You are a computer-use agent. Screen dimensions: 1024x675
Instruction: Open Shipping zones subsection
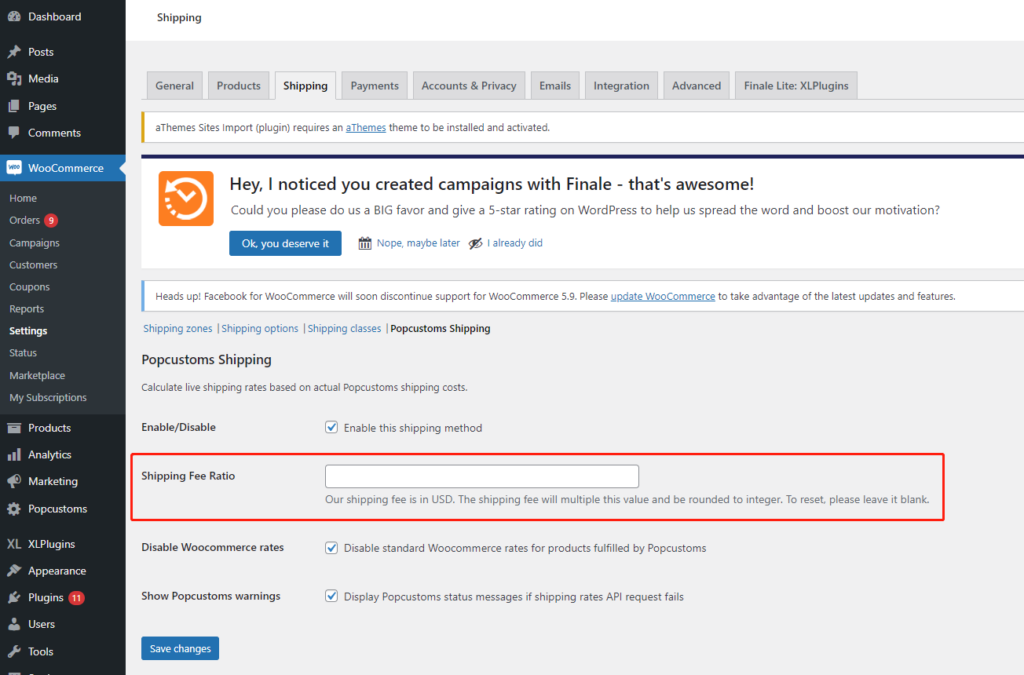pyautogui.click(x=178, y=328)
